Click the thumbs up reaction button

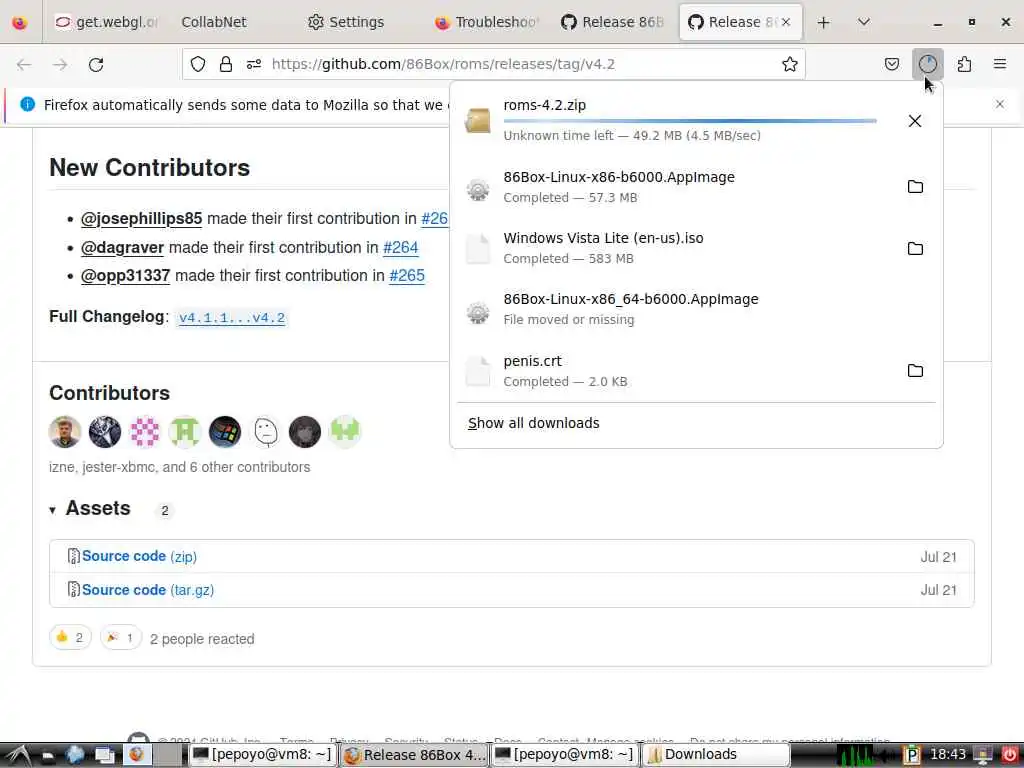[70, 637]
